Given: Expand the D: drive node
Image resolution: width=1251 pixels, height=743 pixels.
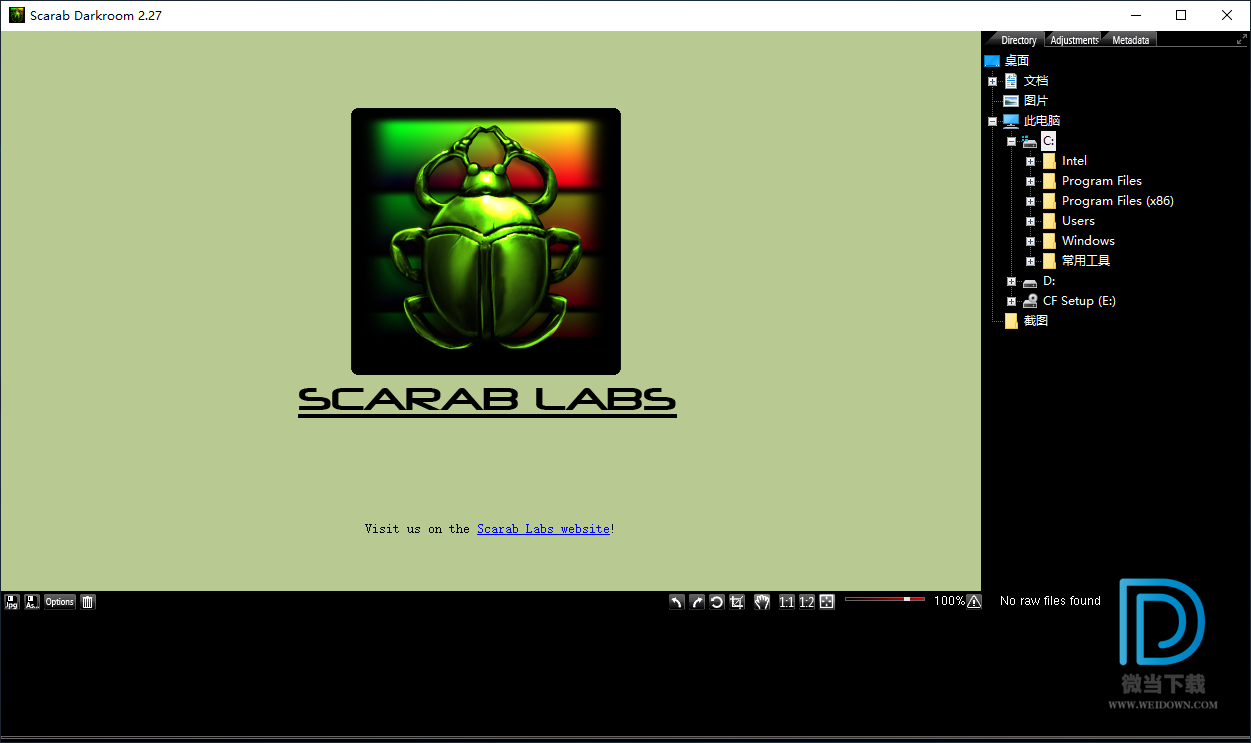Looking at the screenshot, I should [1011, 281].
